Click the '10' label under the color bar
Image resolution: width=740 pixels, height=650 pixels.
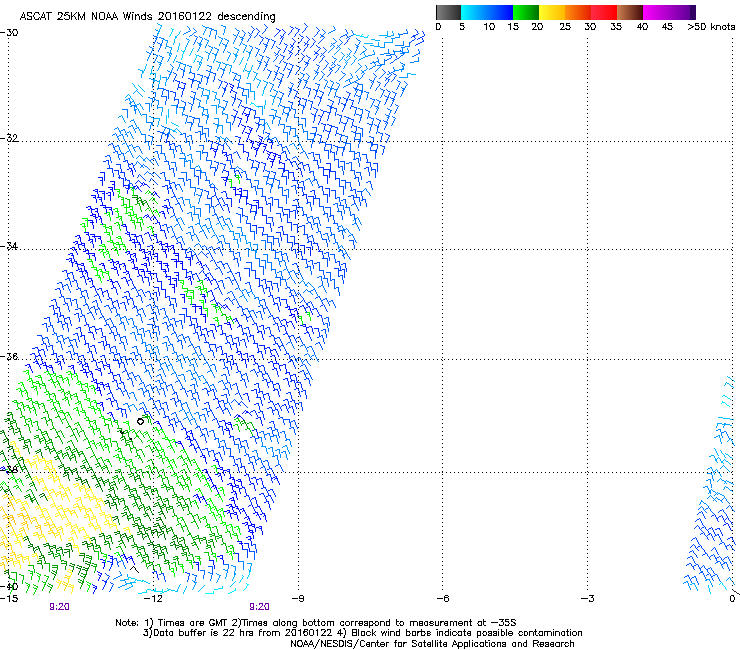coord(489,27)
